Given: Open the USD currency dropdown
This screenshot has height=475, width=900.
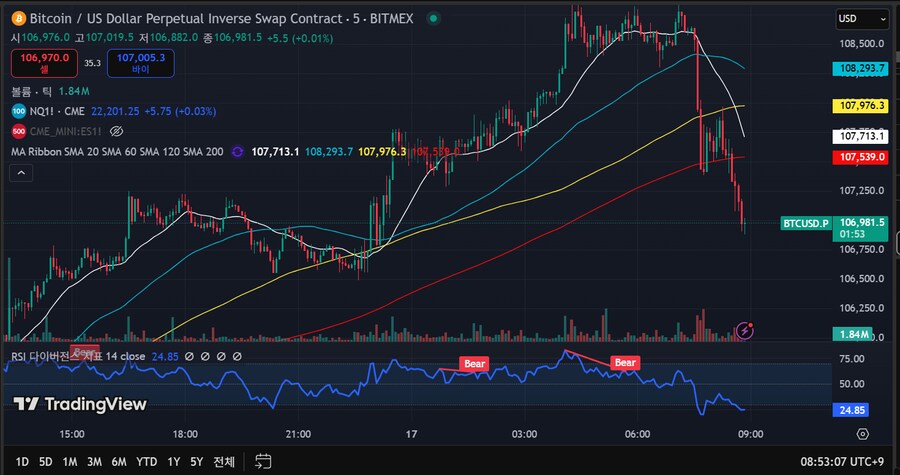Looking at the screenshot, I should [x=863, y=19].
